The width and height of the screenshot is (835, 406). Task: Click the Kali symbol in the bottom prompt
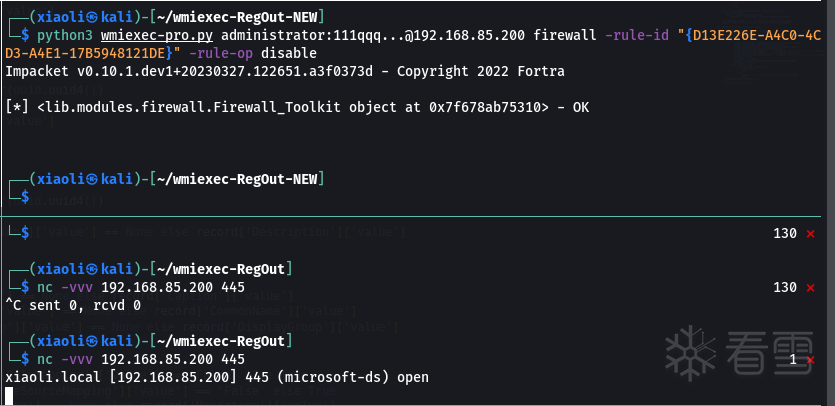93,341
